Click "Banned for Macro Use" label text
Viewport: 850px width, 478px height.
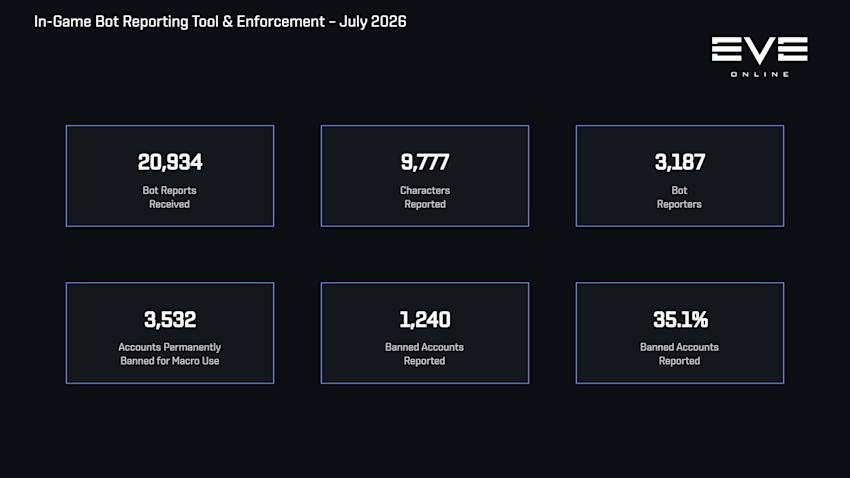point(170,361)
